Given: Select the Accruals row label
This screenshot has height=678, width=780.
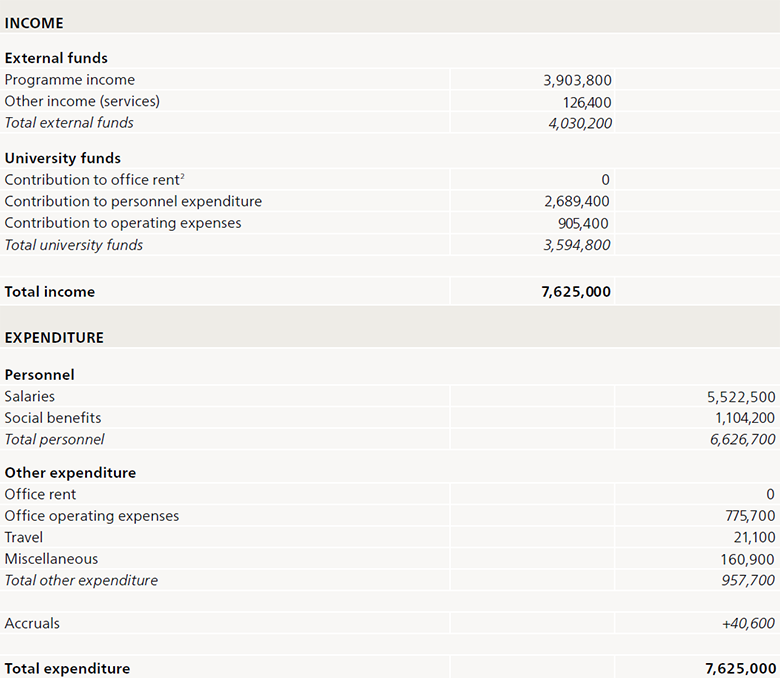Looking at the screenshot, I should 32,623.
